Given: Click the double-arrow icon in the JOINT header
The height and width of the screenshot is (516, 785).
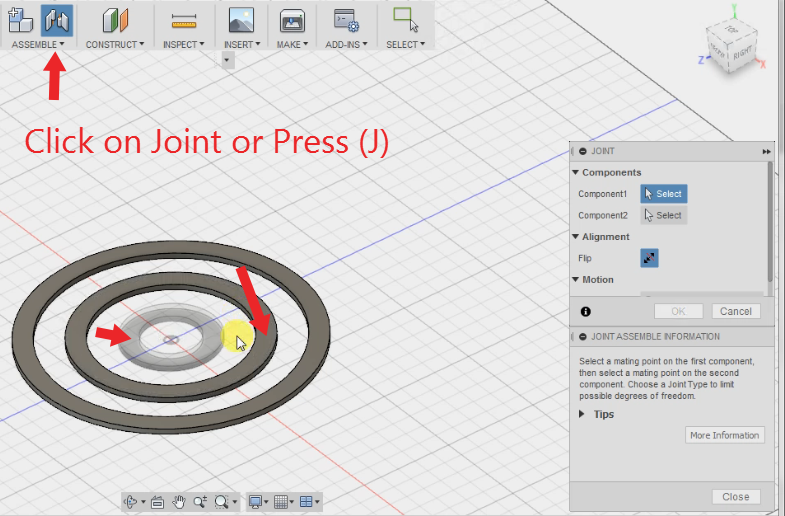Looking at the screenshot, I should click(x=766, y=151).
